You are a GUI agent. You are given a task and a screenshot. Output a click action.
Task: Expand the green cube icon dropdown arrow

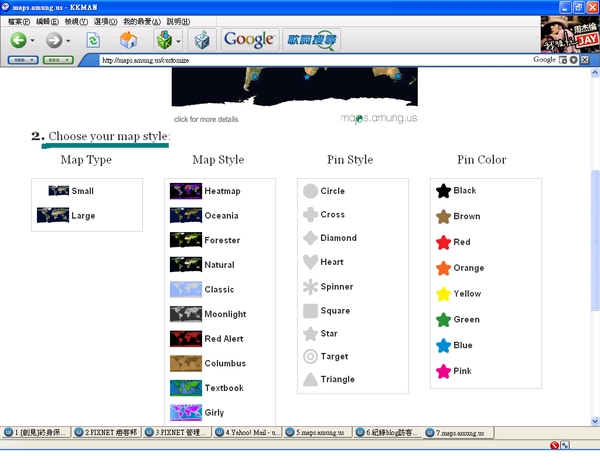pyautogui.click(x=178, y=40)
